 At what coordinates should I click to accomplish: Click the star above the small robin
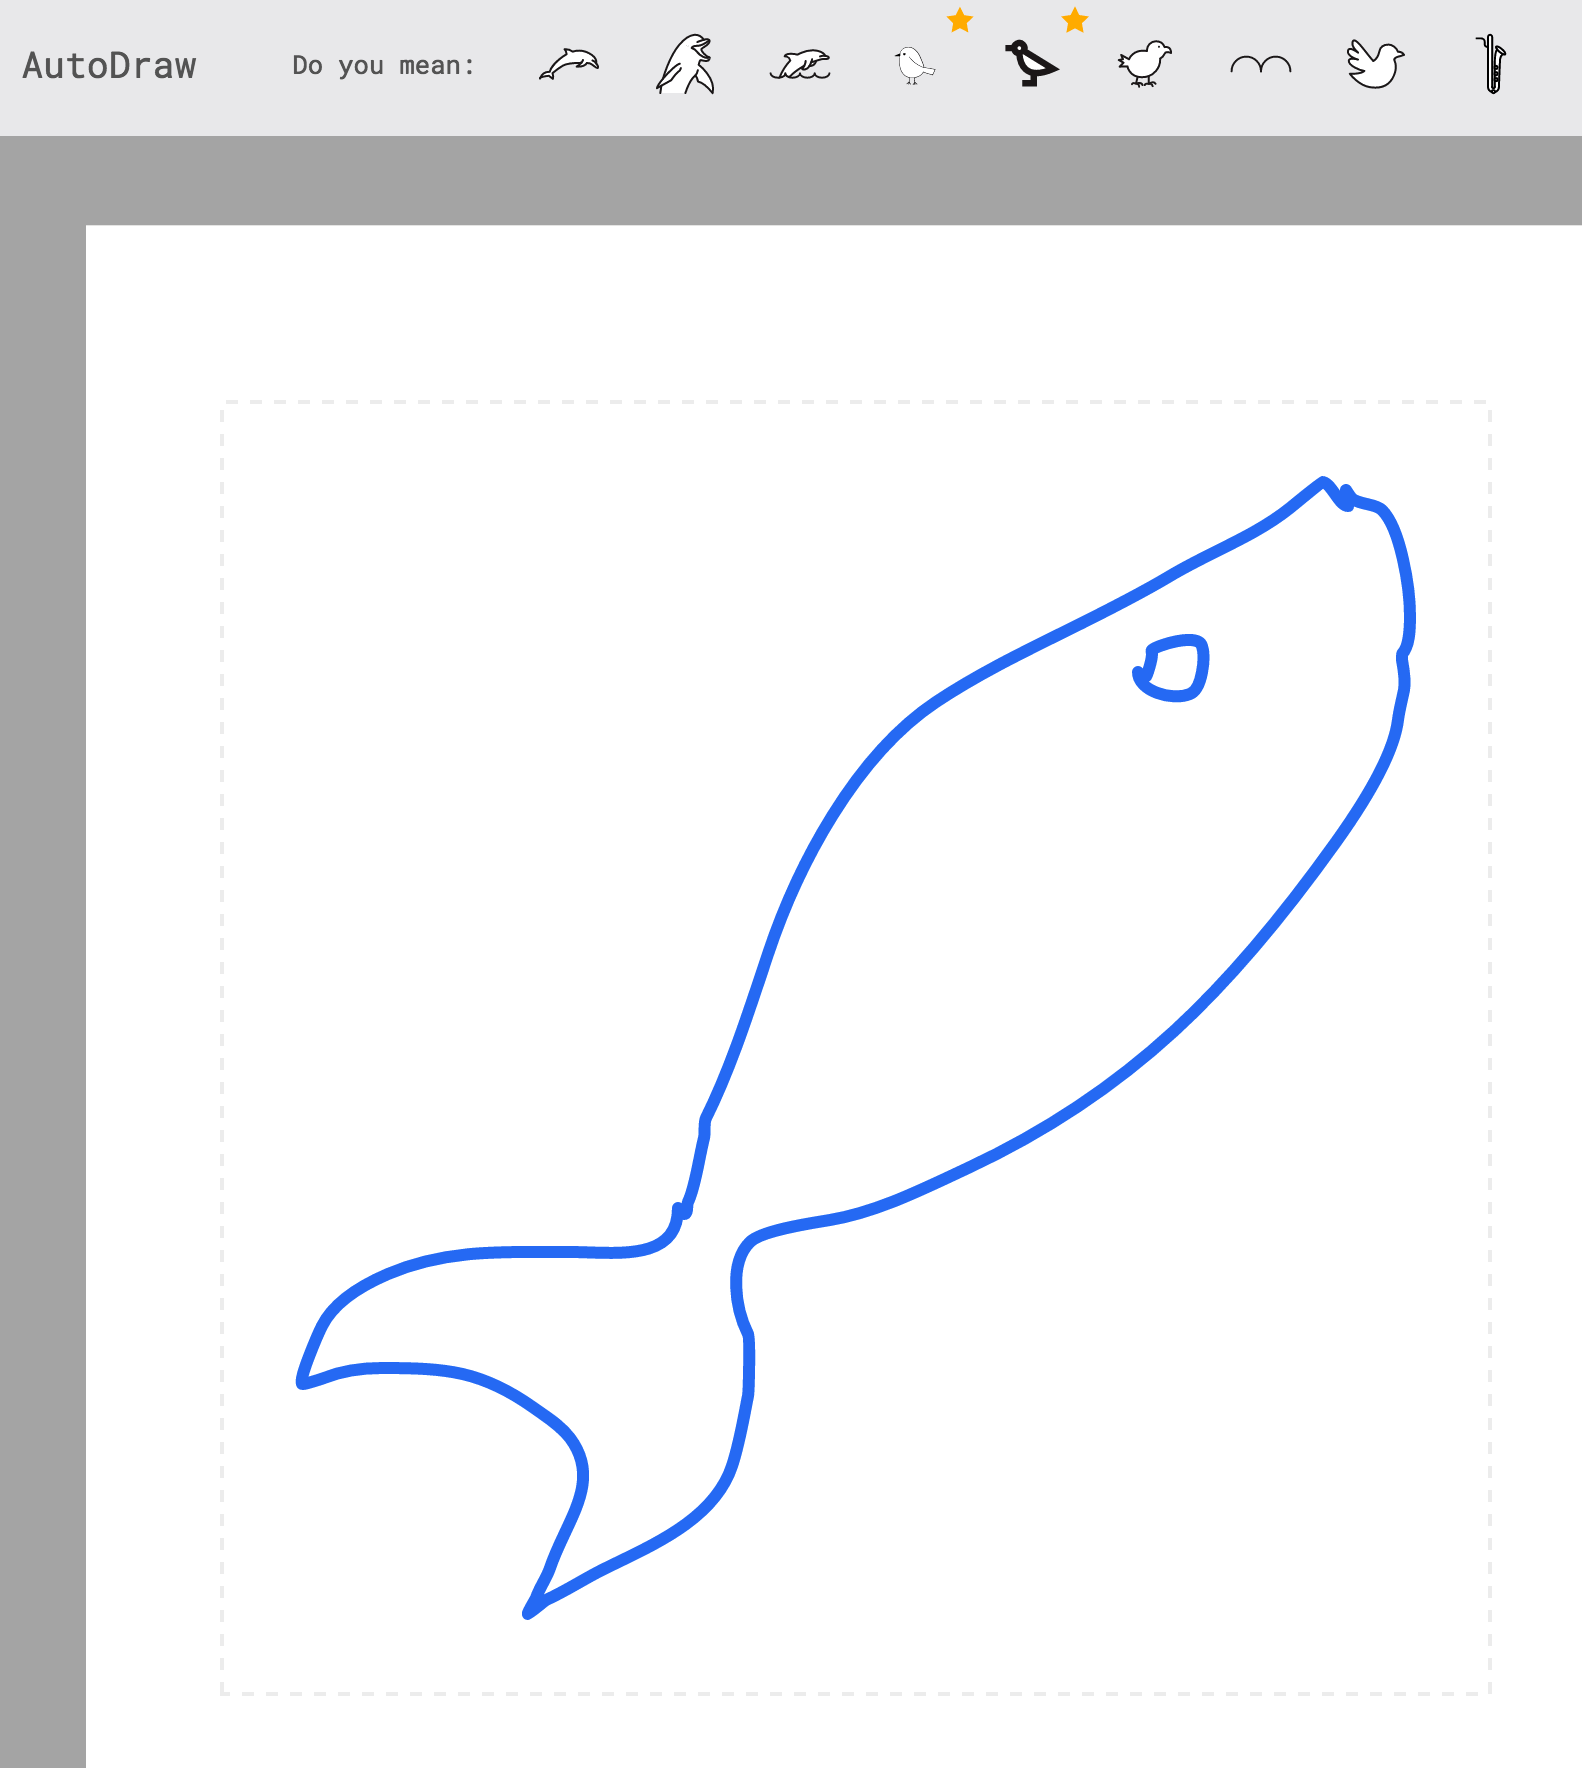click(960, 19)
